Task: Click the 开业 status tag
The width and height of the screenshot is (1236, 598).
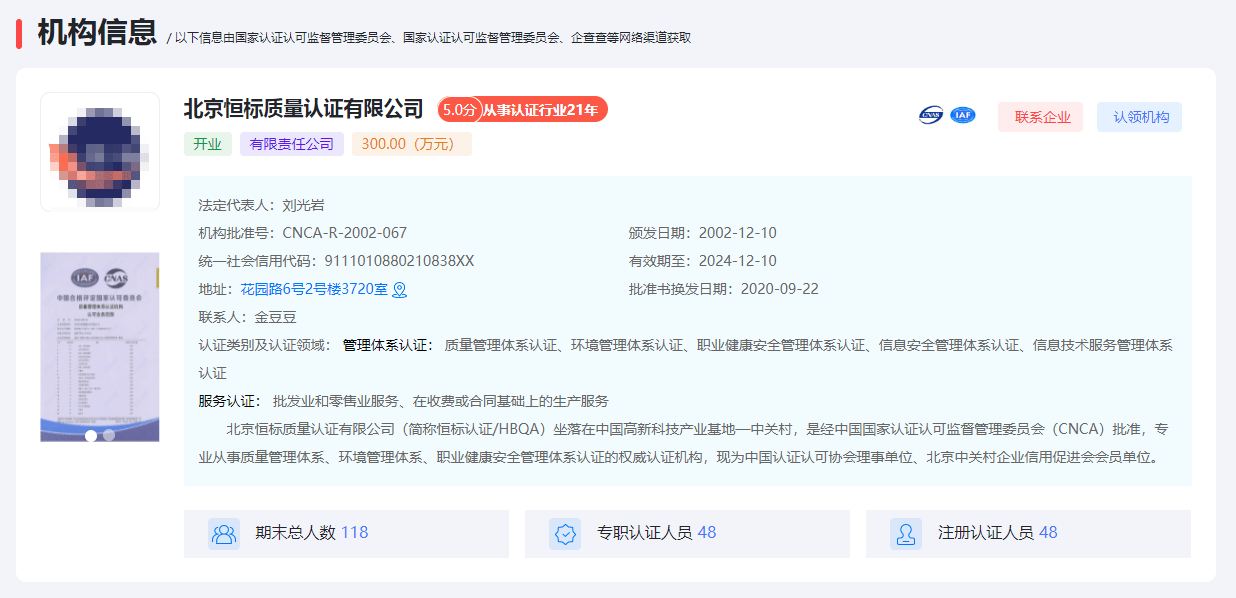Action: pos(208,144)
